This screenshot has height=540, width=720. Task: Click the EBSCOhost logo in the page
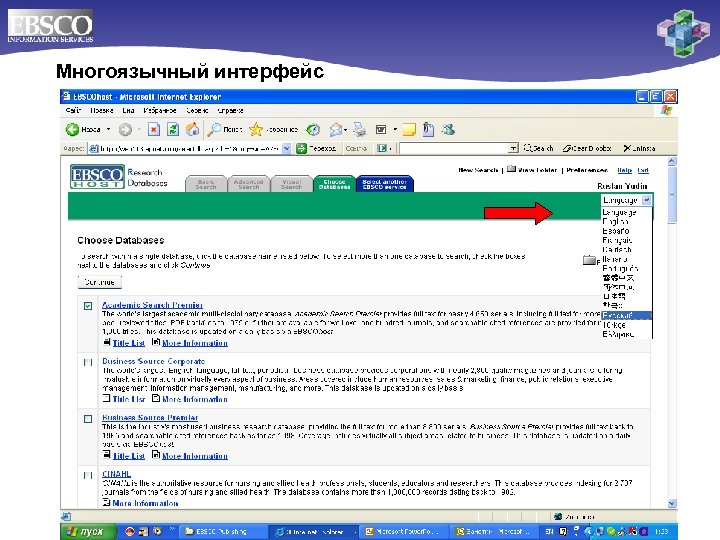pos(97,177)
